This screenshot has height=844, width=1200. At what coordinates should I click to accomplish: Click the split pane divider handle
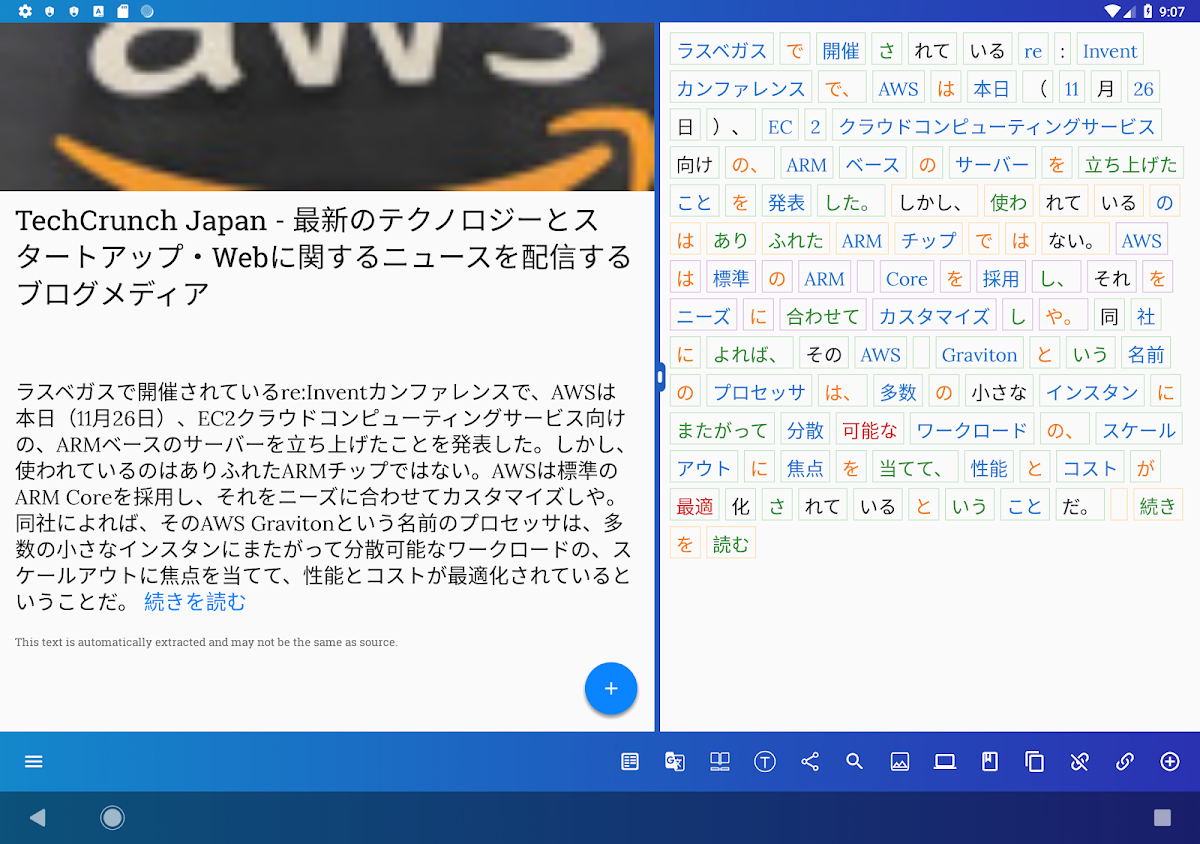point(660,377)
